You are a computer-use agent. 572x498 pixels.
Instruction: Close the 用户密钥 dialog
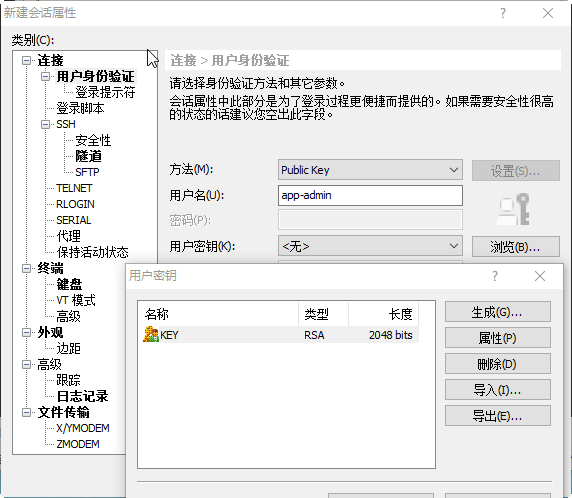(540, 276)
